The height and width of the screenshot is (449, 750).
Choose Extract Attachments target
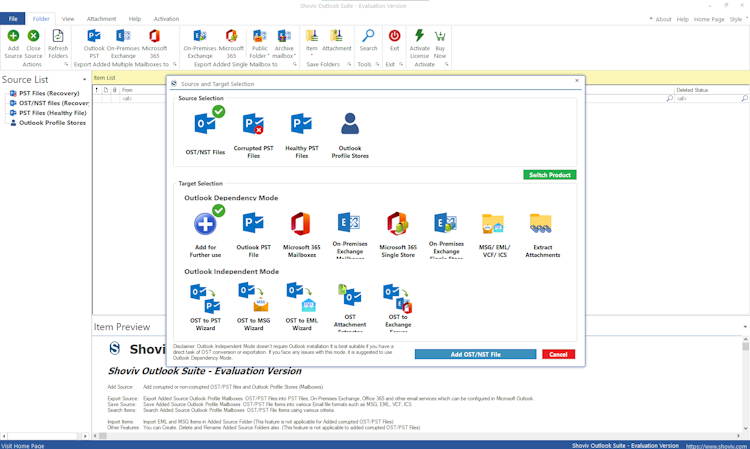(x=542, y=235)
